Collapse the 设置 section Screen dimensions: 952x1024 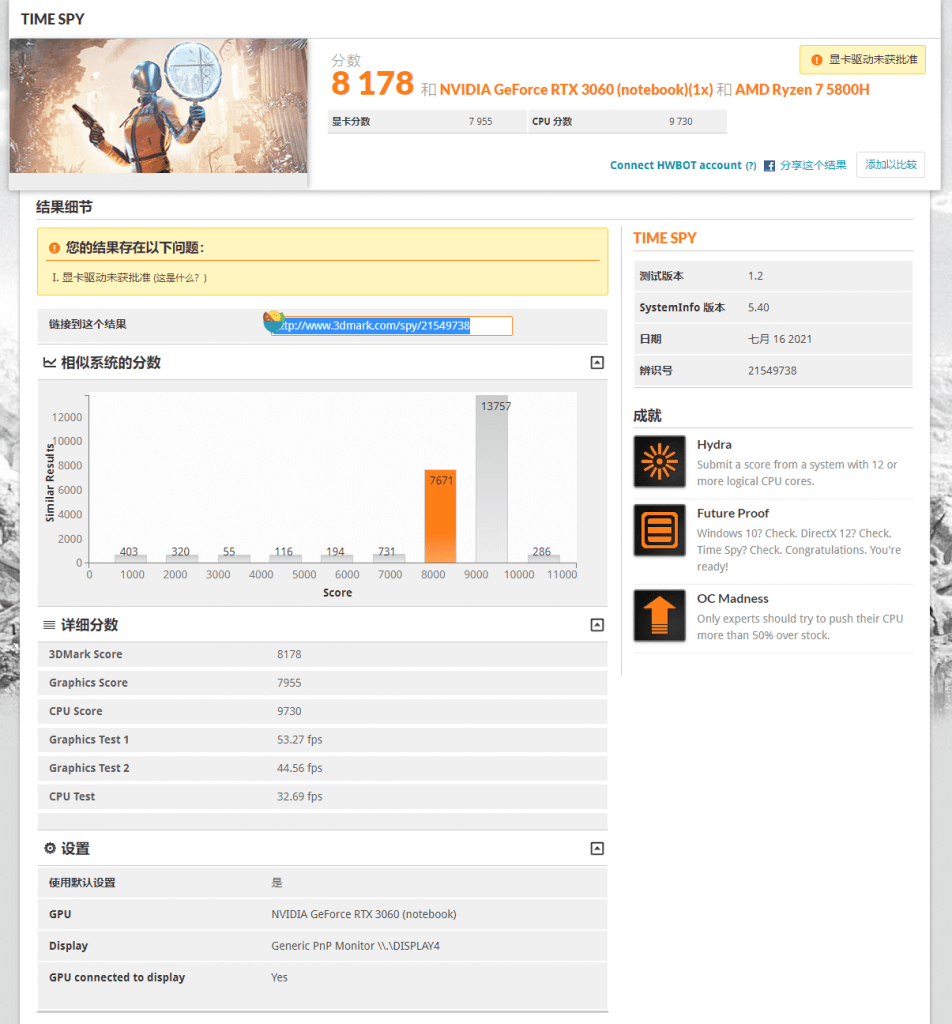point(597,848)
